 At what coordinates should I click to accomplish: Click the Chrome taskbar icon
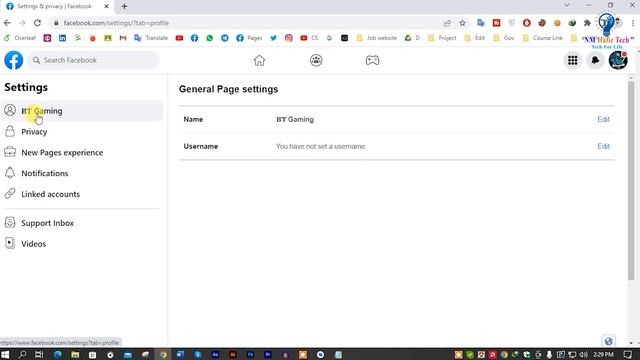163,354
